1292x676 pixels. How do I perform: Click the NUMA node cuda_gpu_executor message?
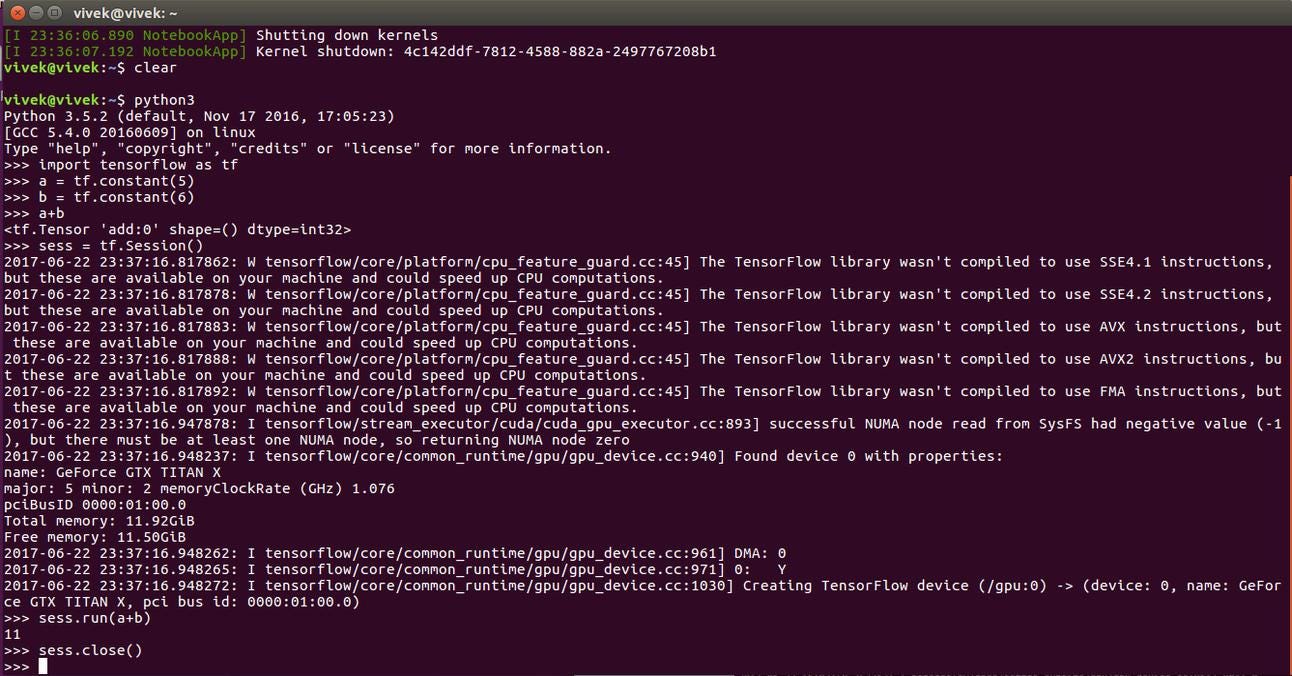tap(643, 432)
